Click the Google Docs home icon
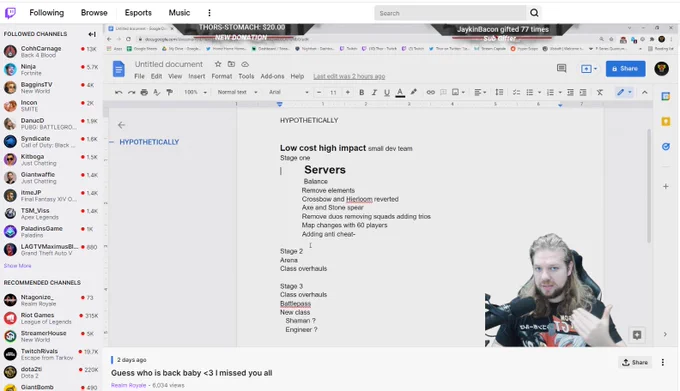680x391 pixels. point(119,69)
